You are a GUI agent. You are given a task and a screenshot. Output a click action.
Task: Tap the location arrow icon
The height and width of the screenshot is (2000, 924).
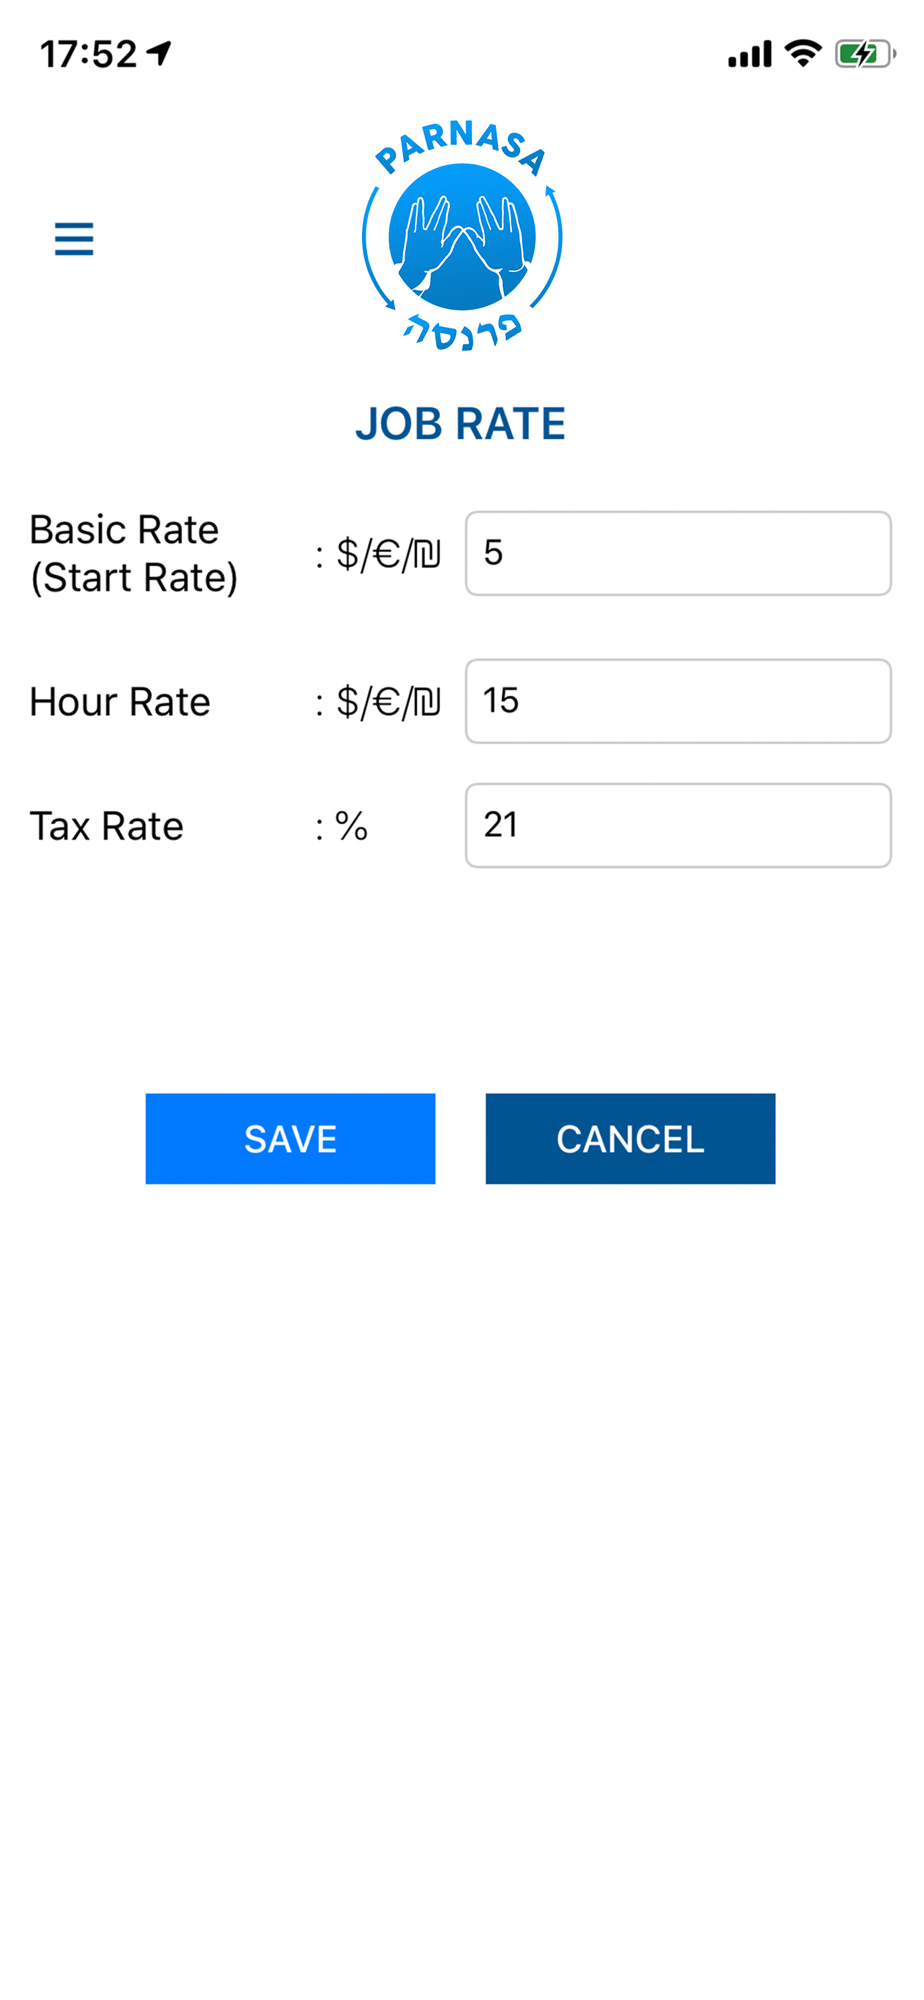pos(159,53)
